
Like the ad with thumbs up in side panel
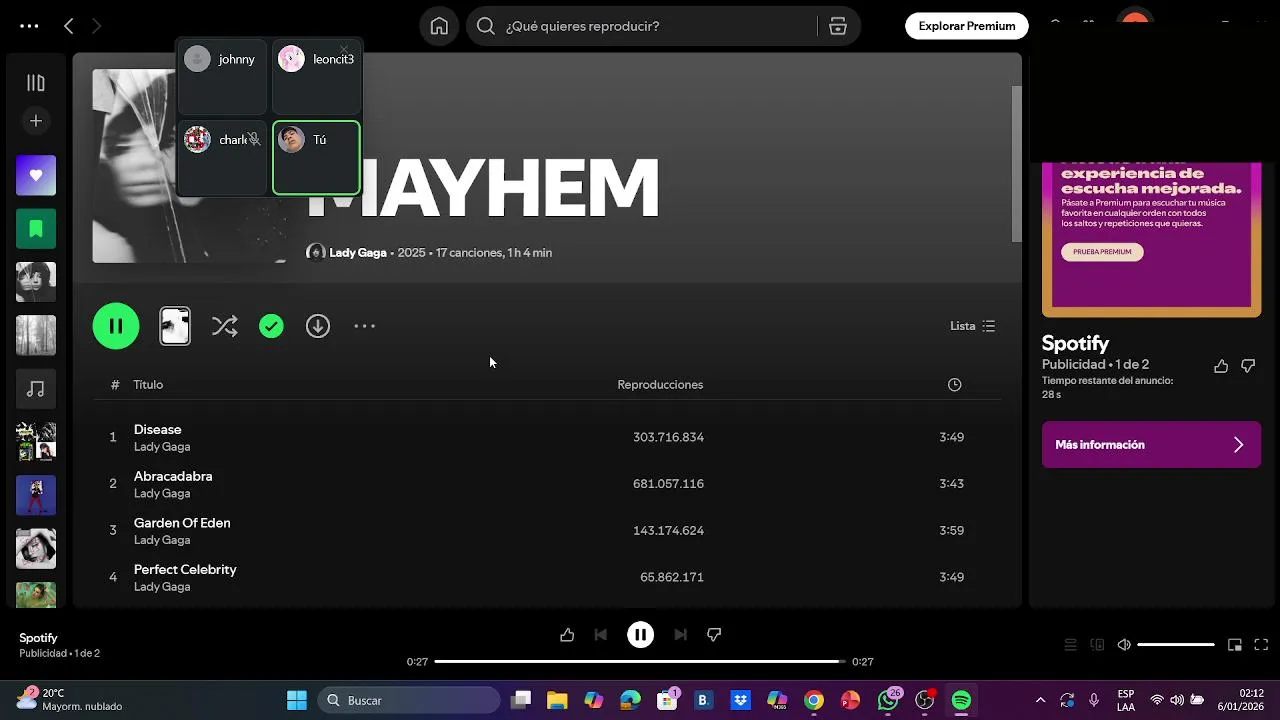pyautogui.click(x=1221, y=366)
